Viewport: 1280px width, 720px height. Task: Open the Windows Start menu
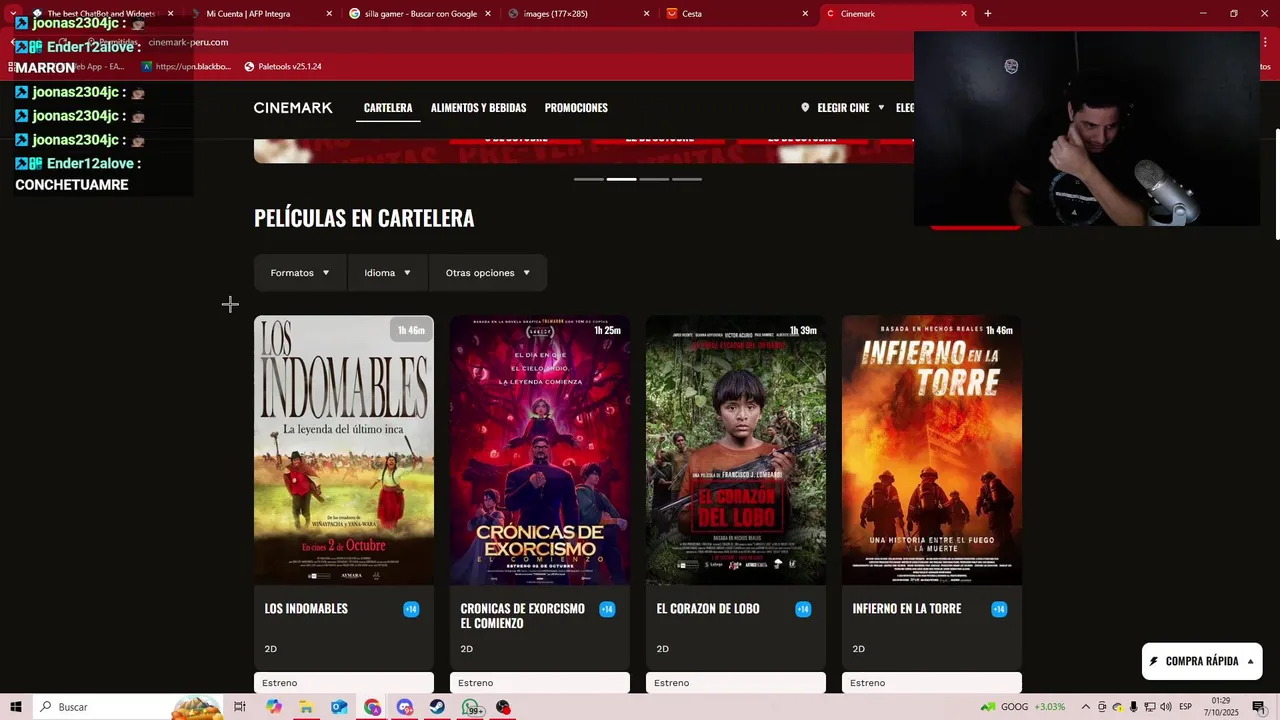[x=16, y=707]
